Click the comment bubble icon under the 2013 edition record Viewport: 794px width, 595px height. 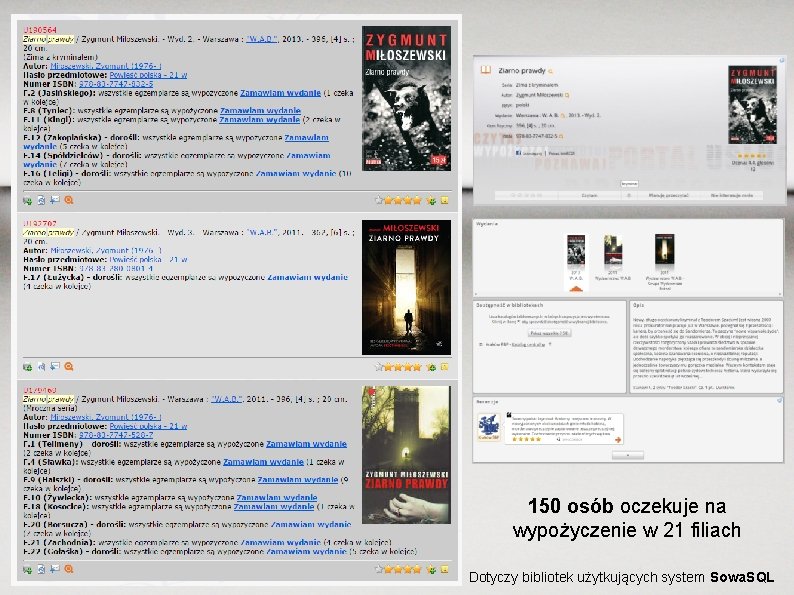(x=55, y=200)
